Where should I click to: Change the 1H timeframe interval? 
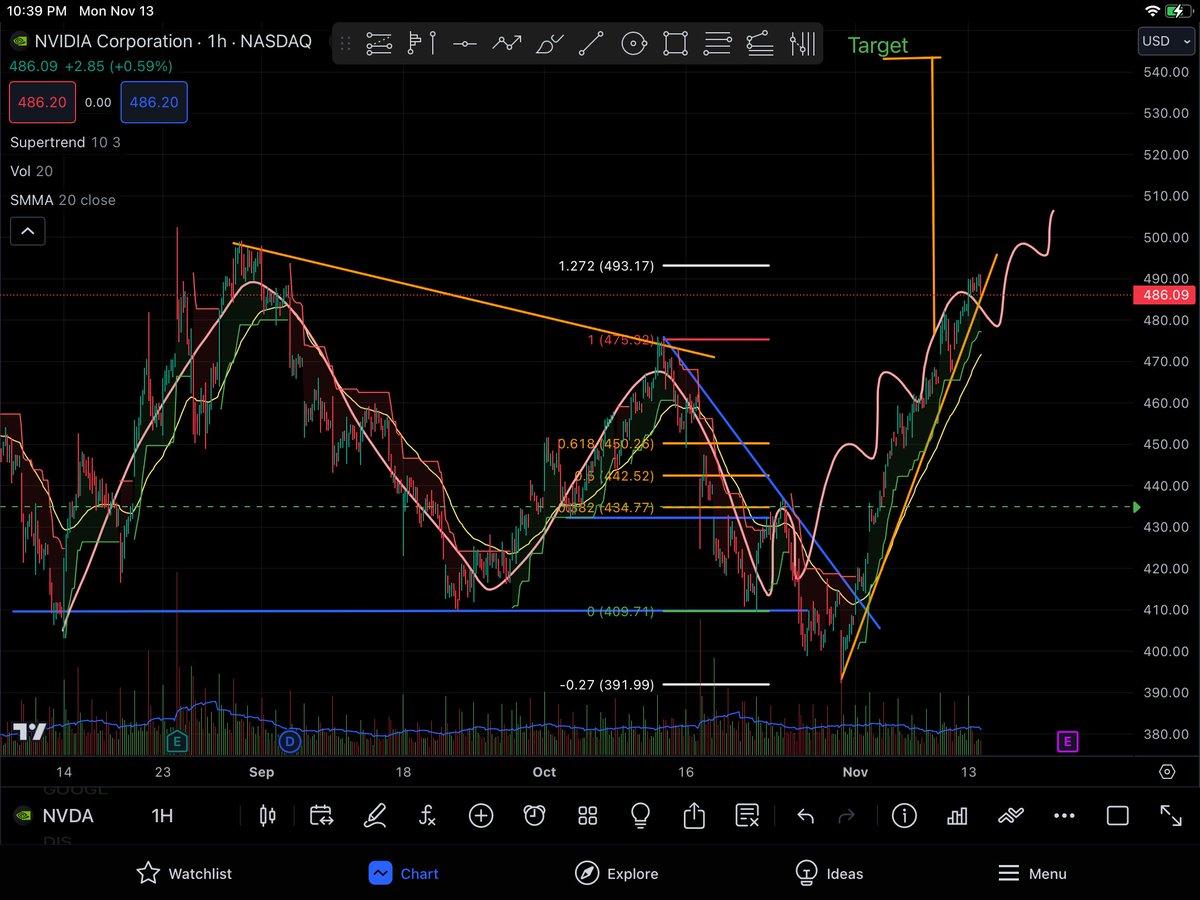(x=162, y=816)
